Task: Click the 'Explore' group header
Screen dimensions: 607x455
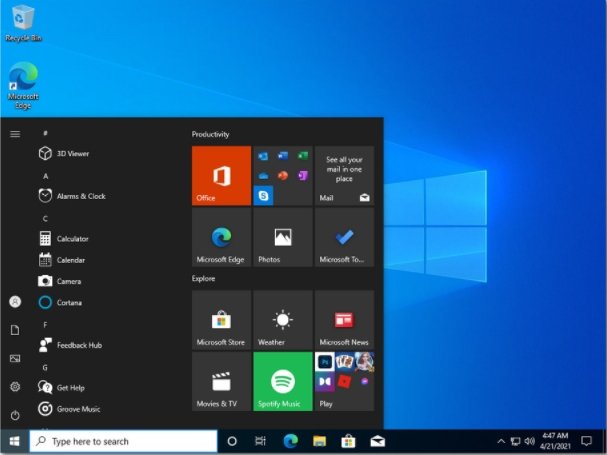Action: (x=203, y=278)
